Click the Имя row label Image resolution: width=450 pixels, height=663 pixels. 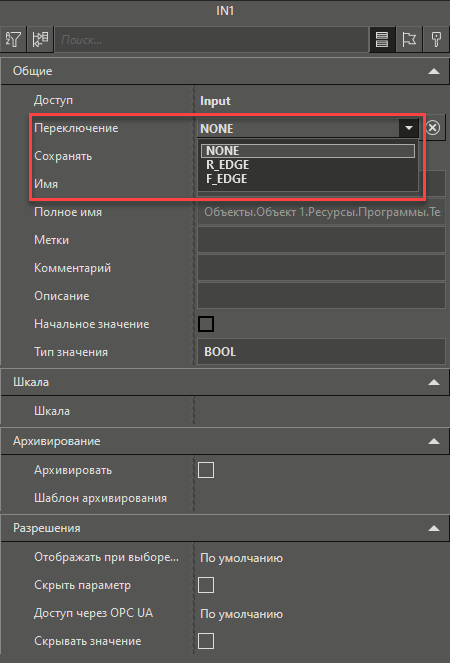[46, 184]
